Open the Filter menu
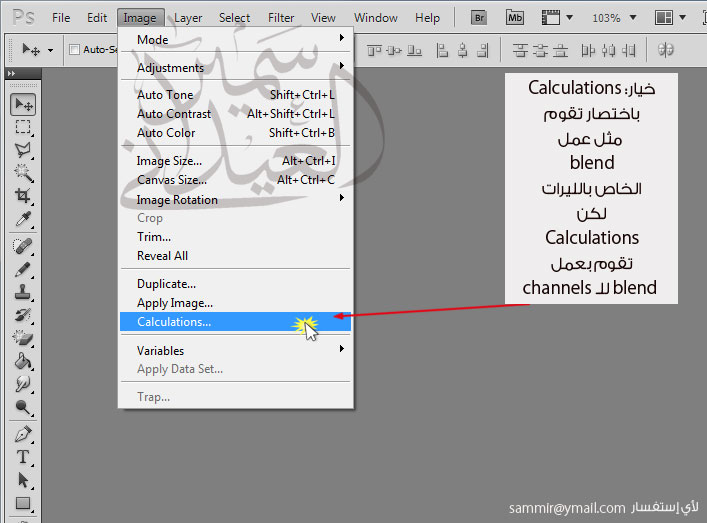Screen dimensions: 707x523 (281, 18)
